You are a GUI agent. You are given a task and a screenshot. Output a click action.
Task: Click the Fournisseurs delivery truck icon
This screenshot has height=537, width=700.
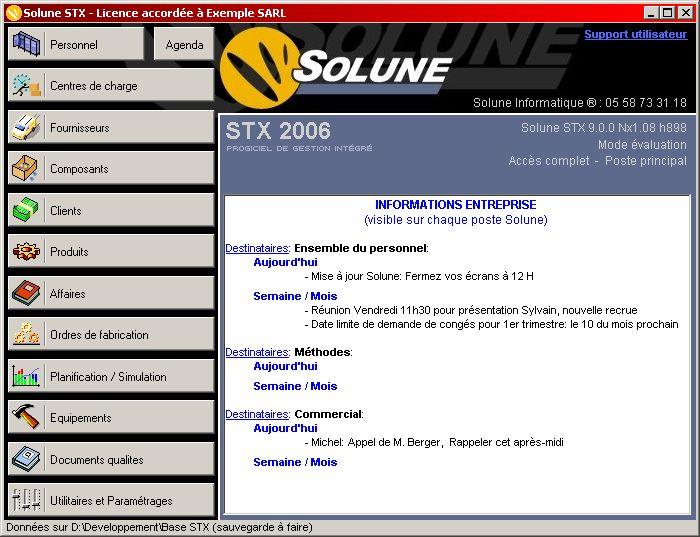pyautogui.click(x=26, y=127)
